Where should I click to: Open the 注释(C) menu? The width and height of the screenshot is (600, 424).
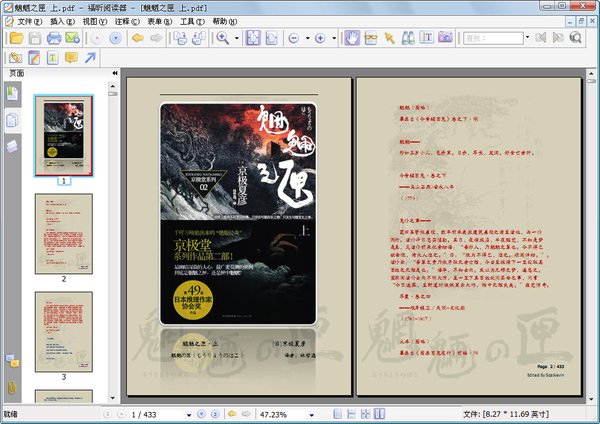click(x=126, y=20)
